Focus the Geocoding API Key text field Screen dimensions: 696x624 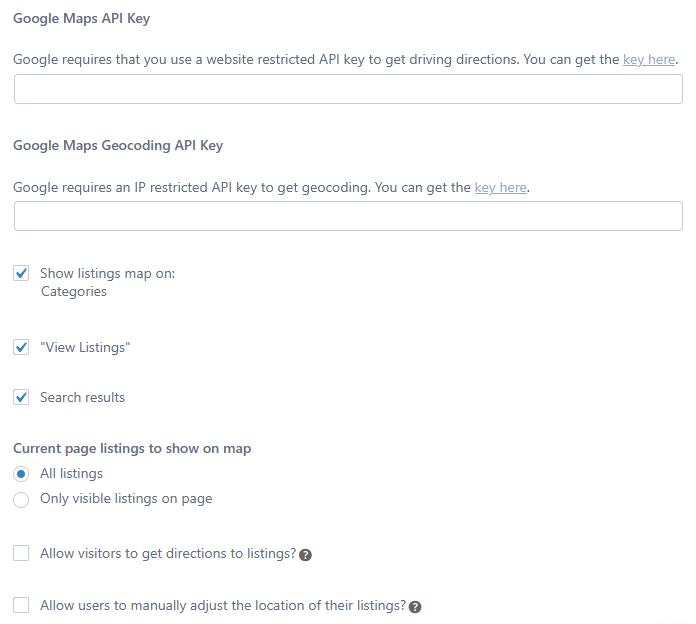[348, 216]
